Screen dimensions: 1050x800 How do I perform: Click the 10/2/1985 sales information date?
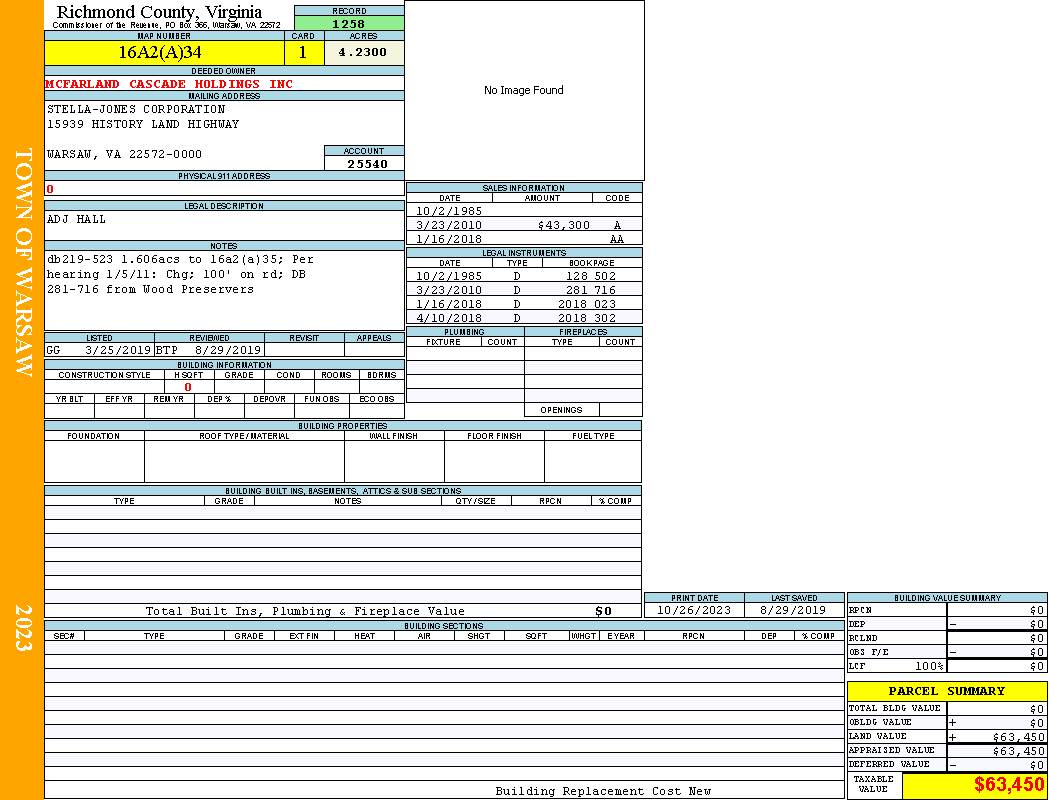pos(449,212)
